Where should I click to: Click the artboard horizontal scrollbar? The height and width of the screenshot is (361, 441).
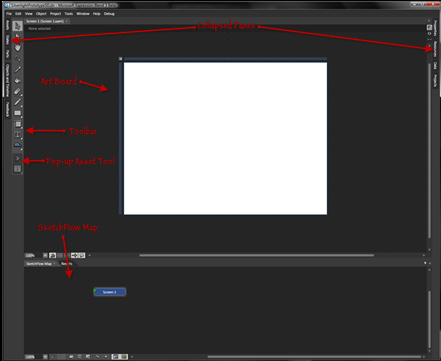coord(256,255)
